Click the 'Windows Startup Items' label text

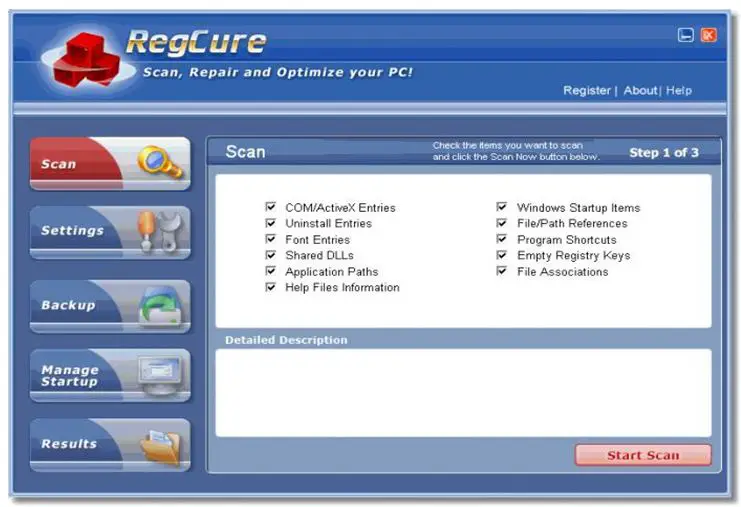579,207
